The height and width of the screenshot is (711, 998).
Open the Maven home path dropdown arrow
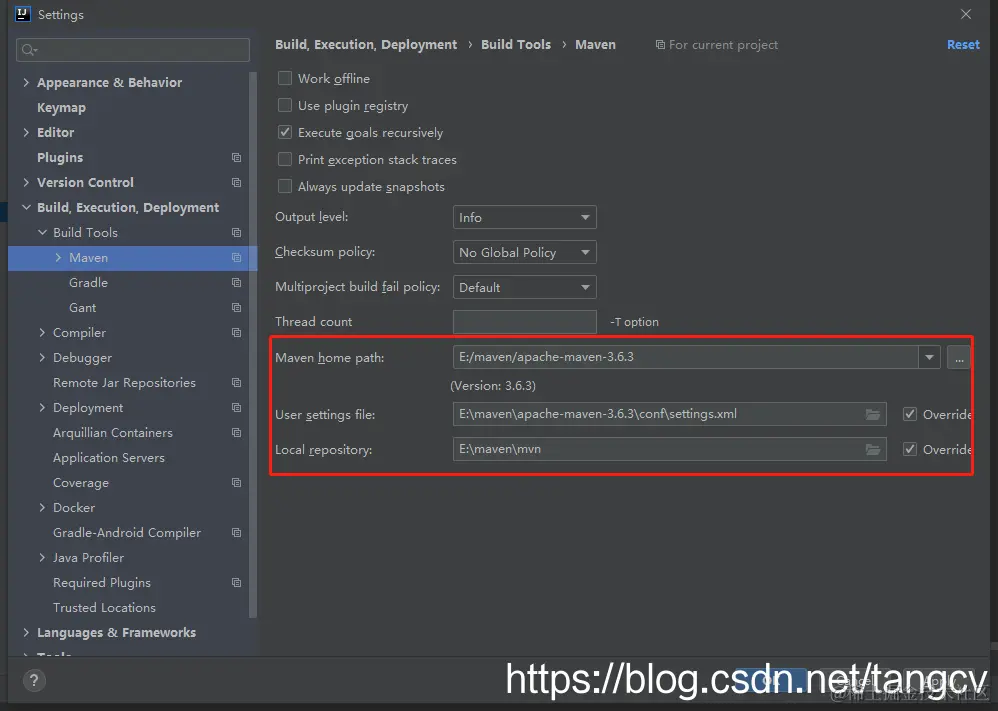tap(929, 357)
